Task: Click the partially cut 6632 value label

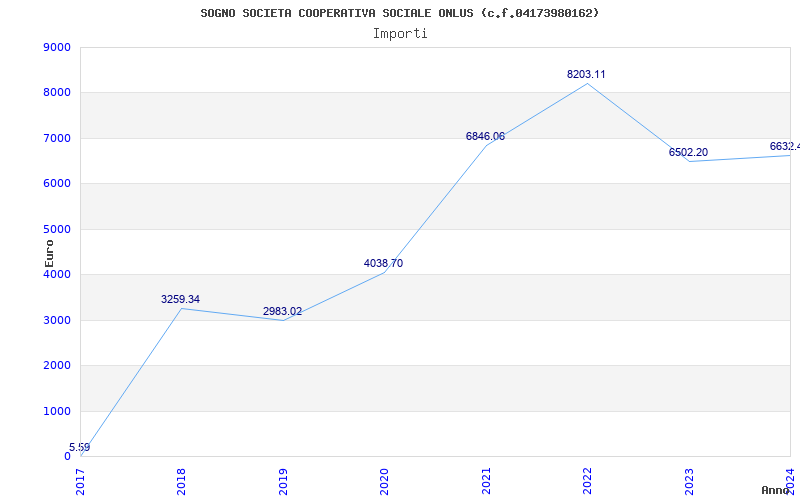Action: 785,147
